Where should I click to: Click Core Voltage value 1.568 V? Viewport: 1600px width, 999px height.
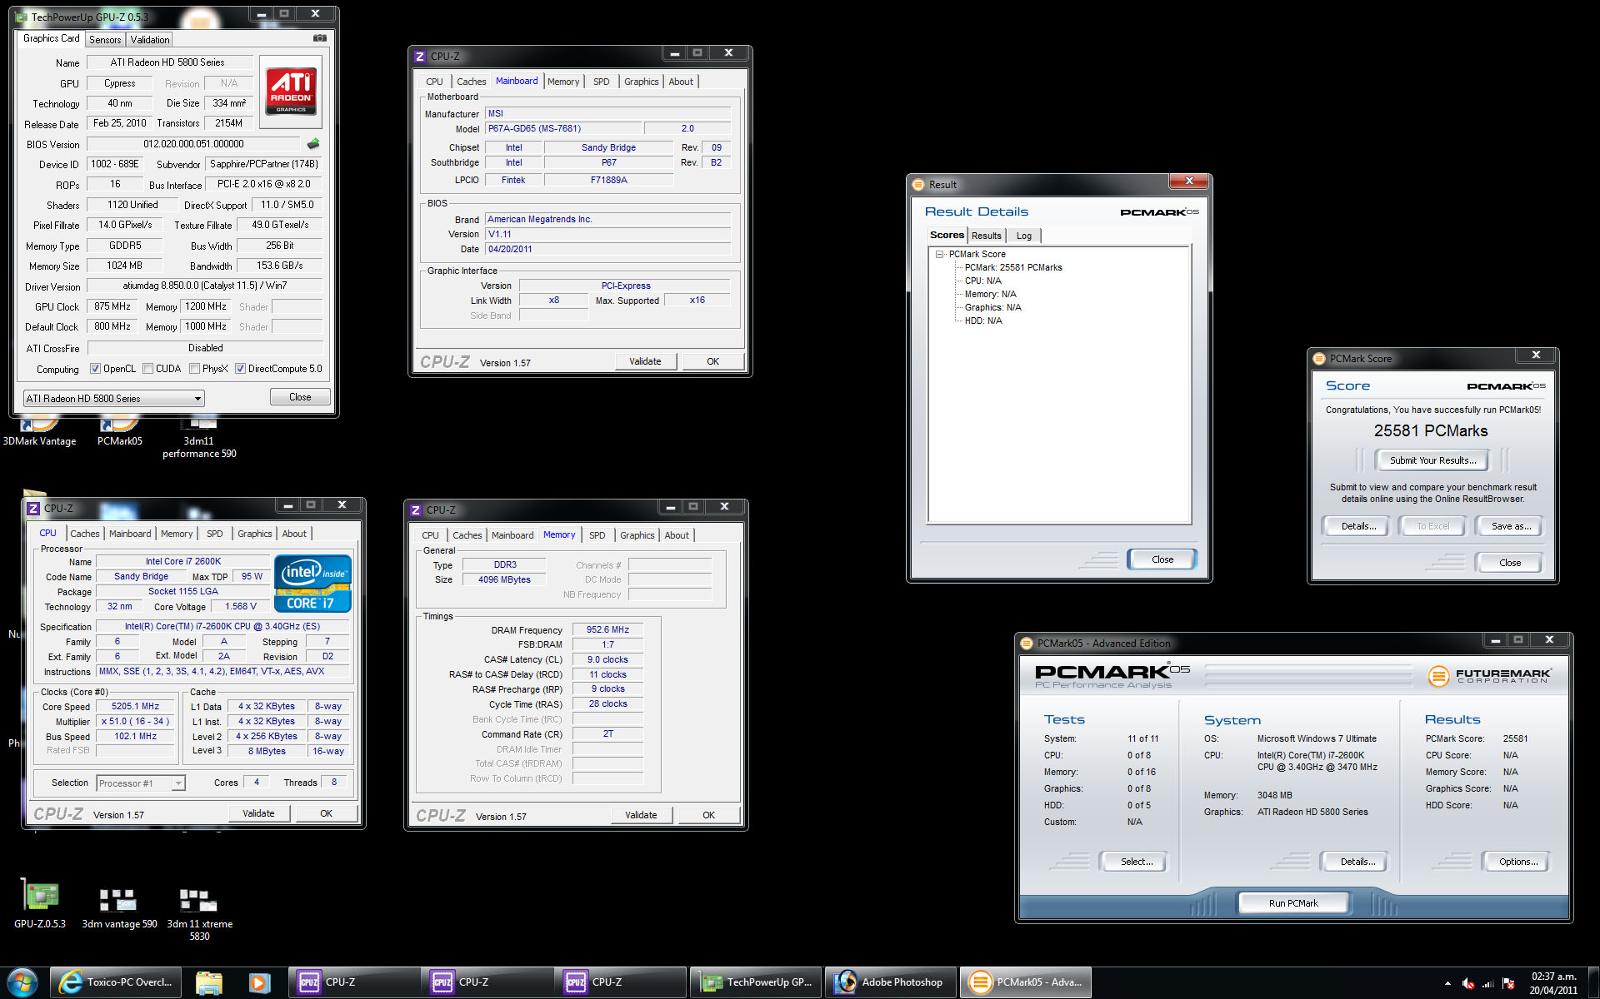[240, 606]
